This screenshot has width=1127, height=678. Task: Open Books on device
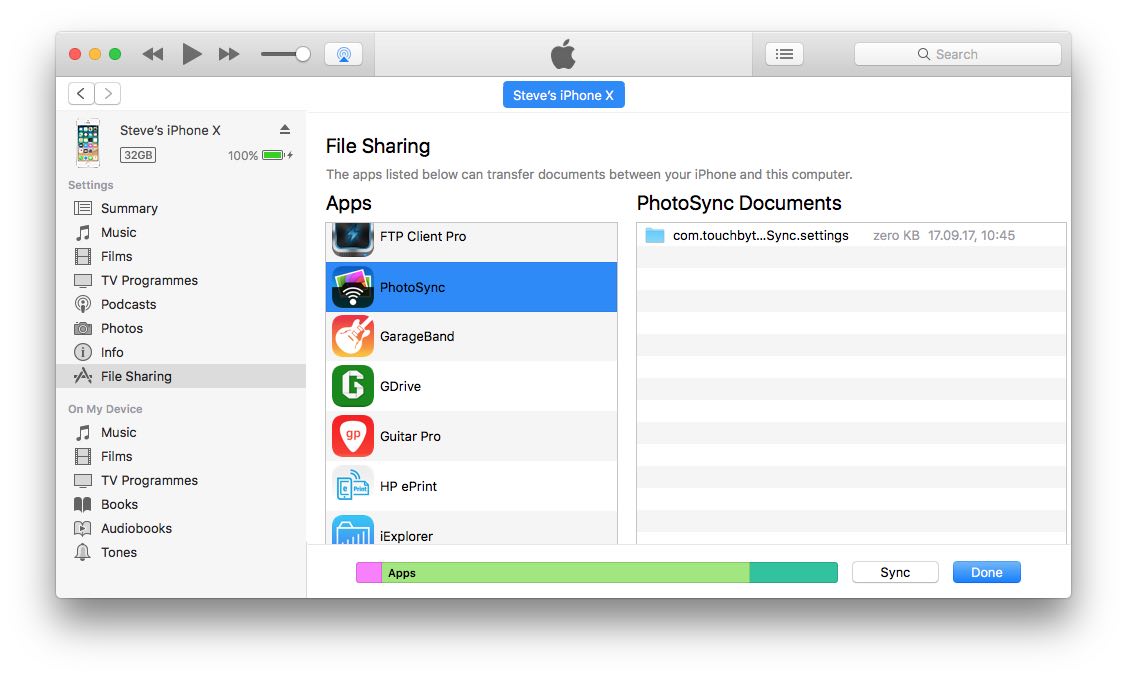(180, 504)
